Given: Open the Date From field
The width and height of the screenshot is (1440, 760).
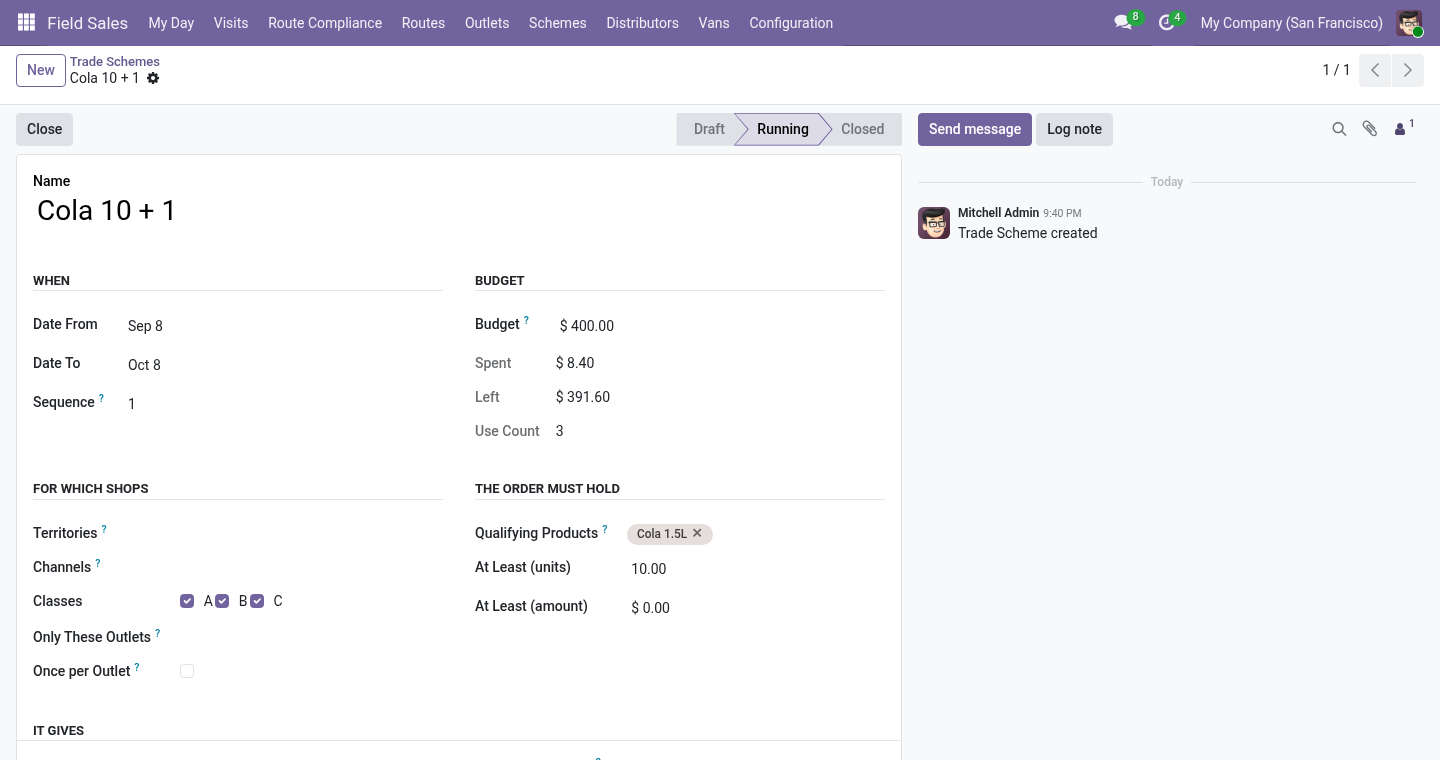Looking at the screenshot, I should coord(285,326).
